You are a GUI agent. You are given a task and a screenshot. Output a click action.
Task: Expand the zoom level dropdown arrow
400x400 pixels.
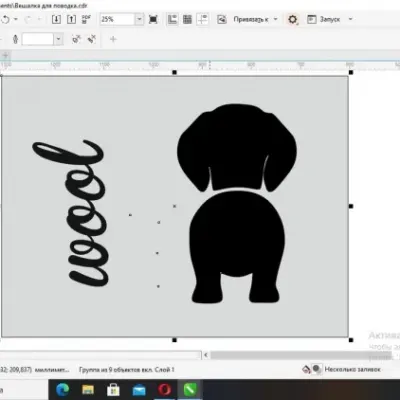pyautogui.click(x=139, y=19)
